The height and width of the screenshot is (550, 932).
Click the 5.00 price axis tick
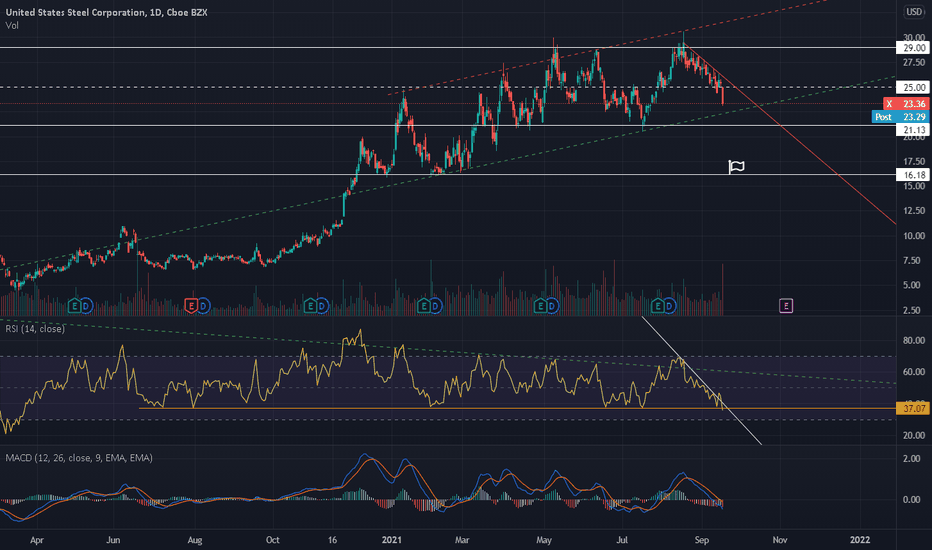914,285
